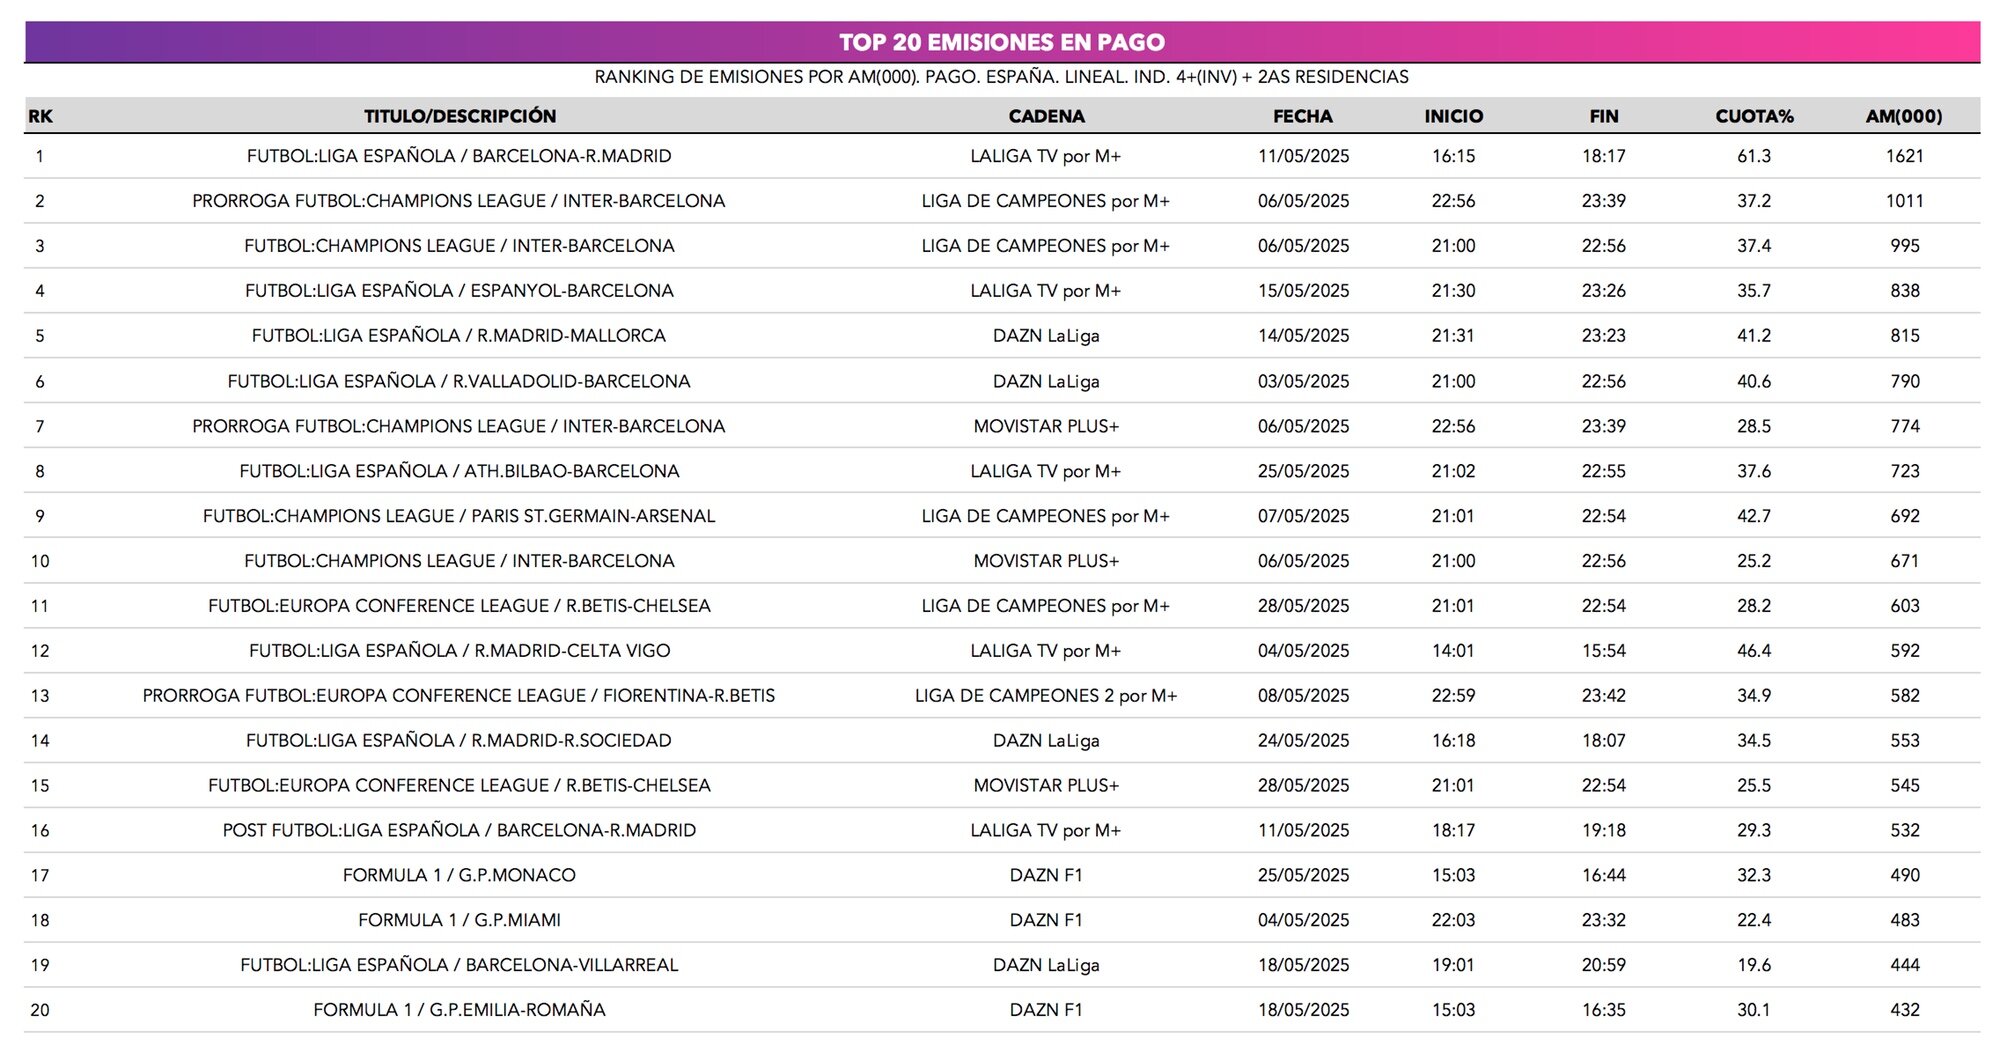Select title PARIS ST.GERMAIN-ARSENAL row

459,516
